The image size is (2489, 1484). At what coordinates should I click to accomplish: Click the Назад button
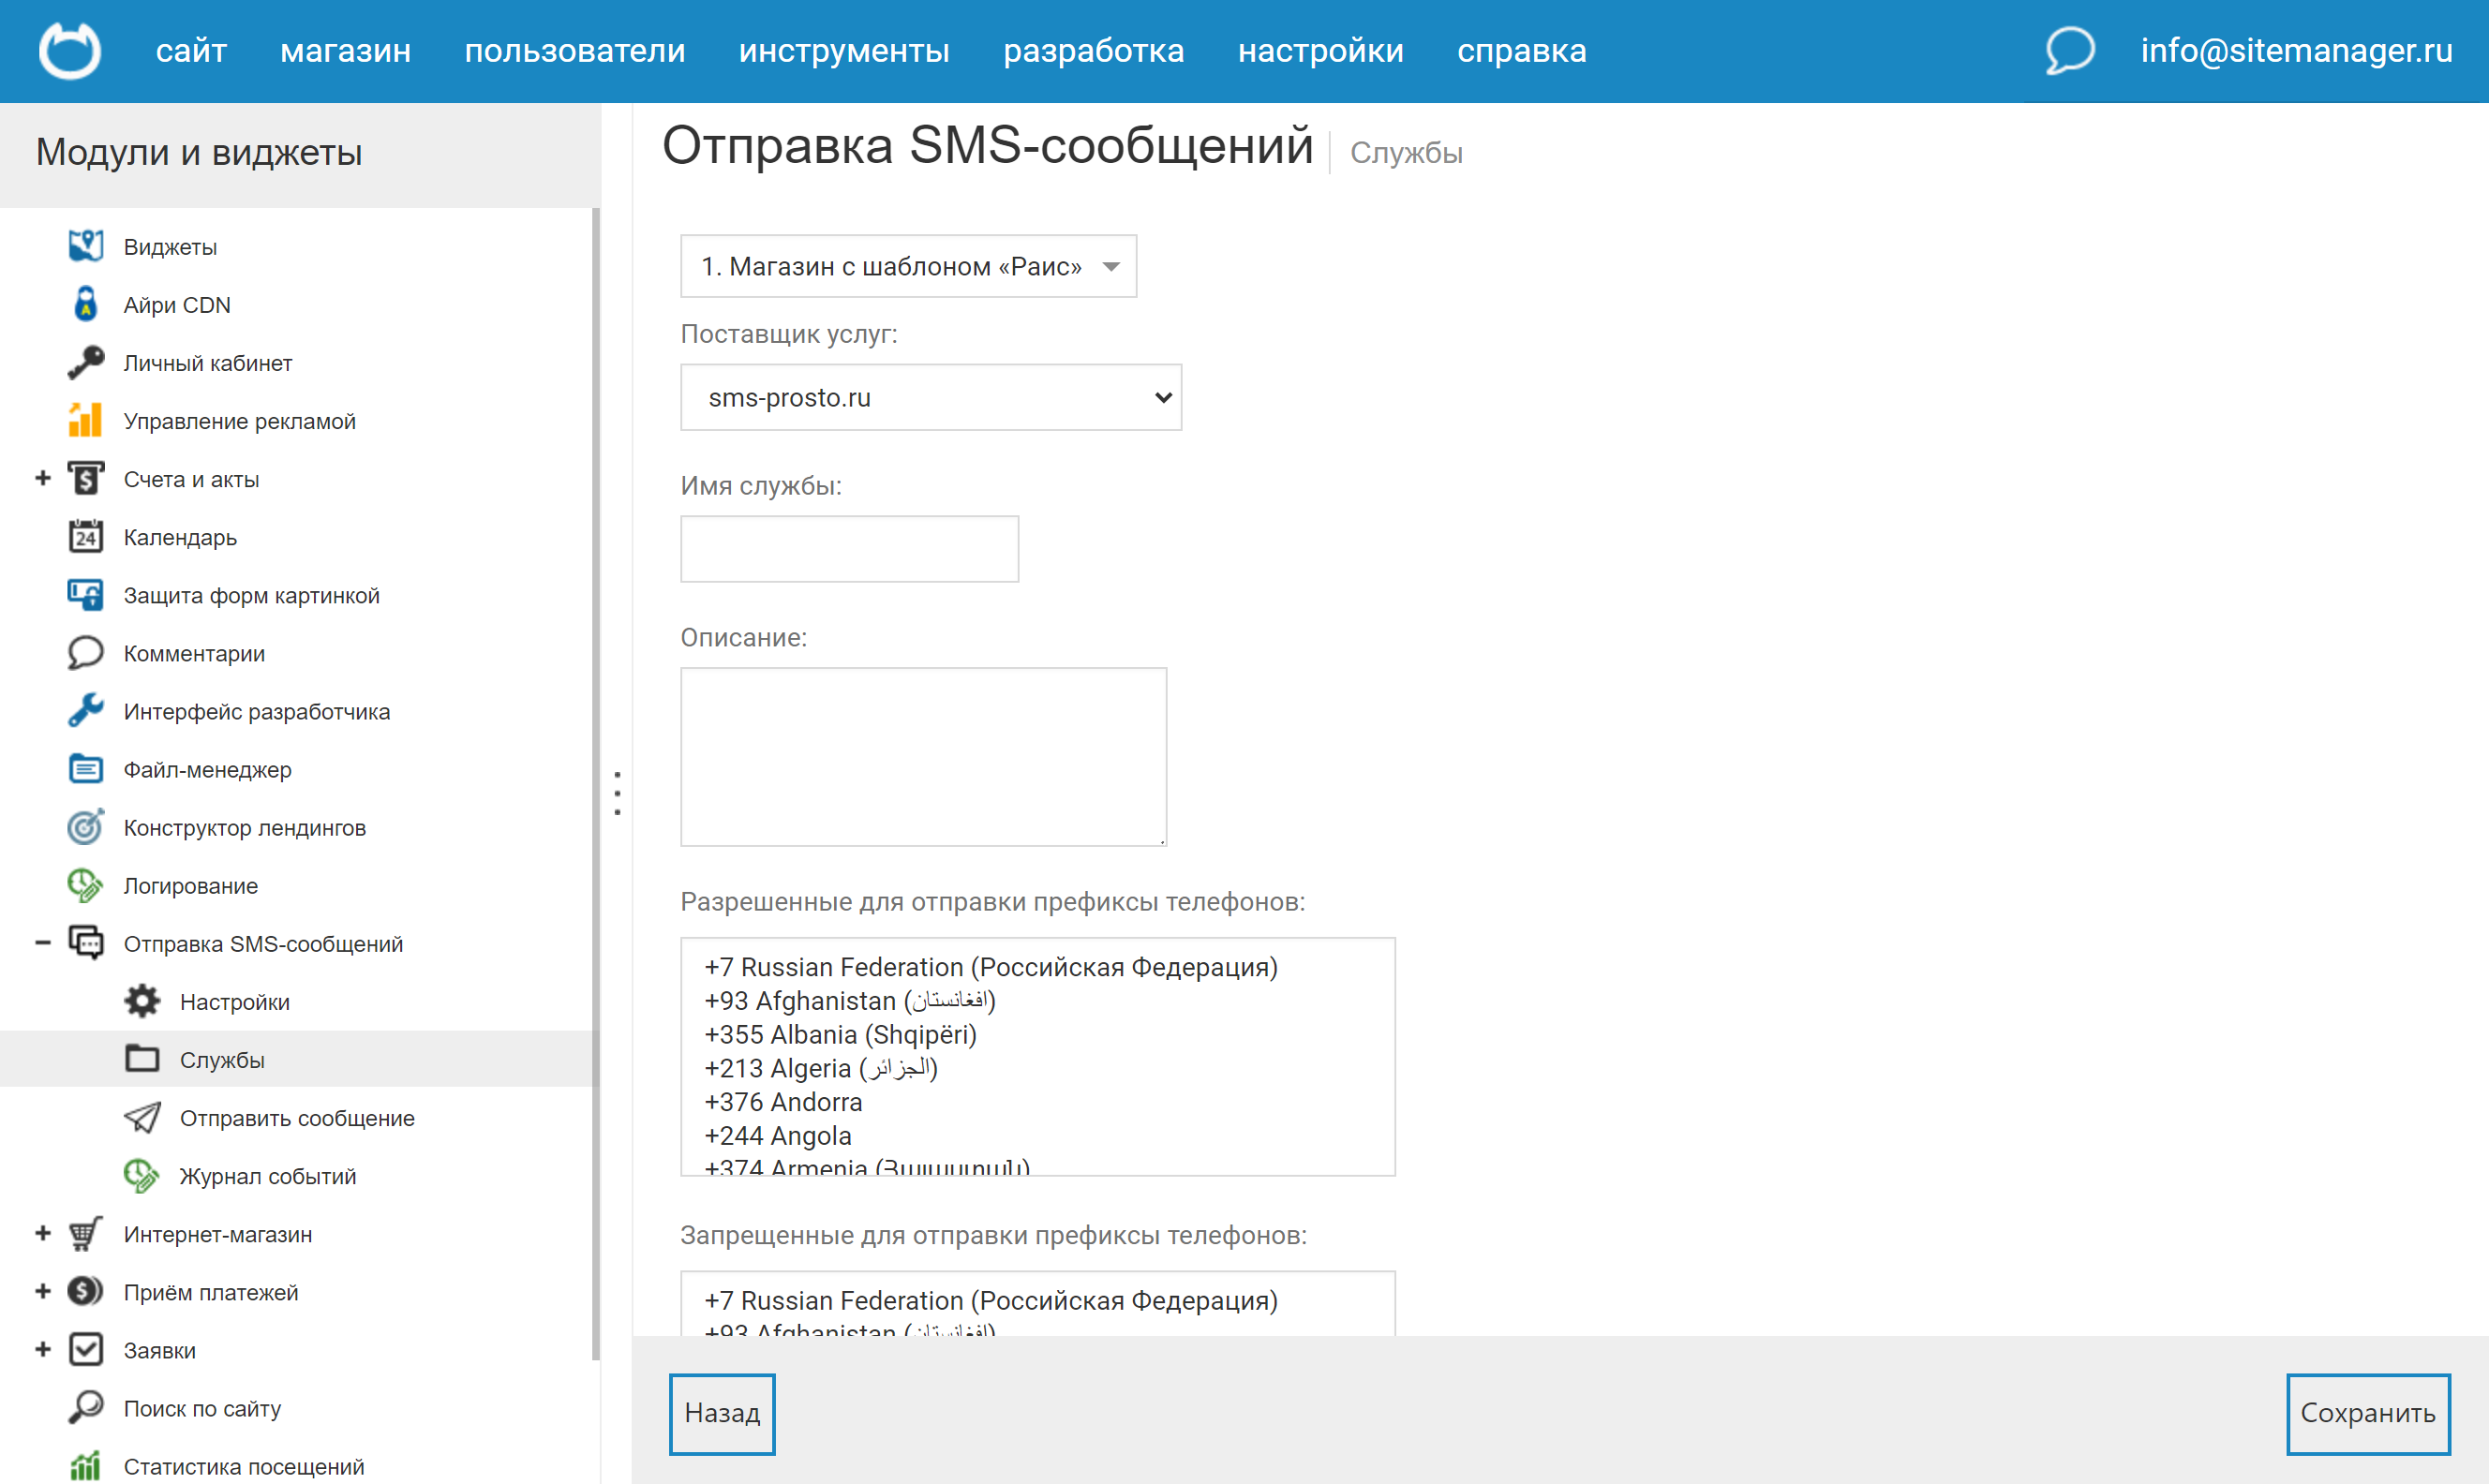pyautogui.click(x=722, y=1413)
